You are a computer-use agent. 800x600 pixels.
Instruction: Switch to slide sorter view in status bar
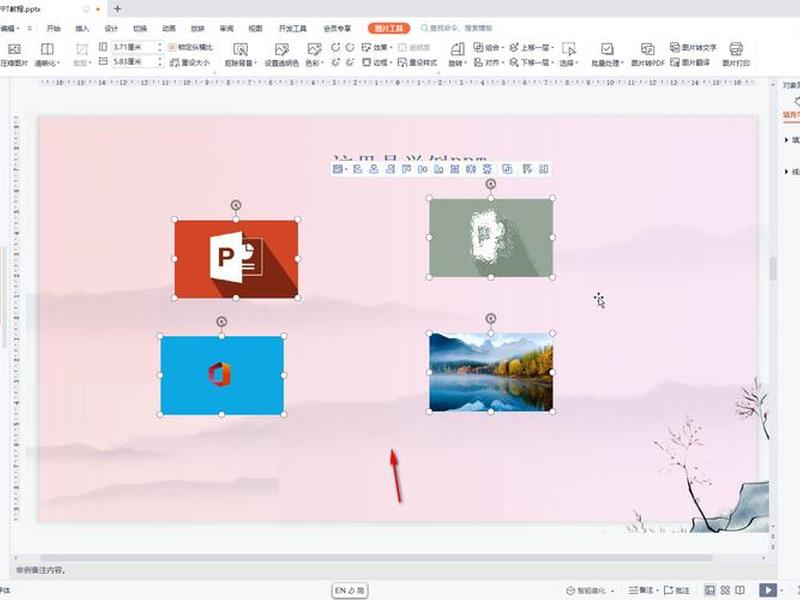coord(725,590)
